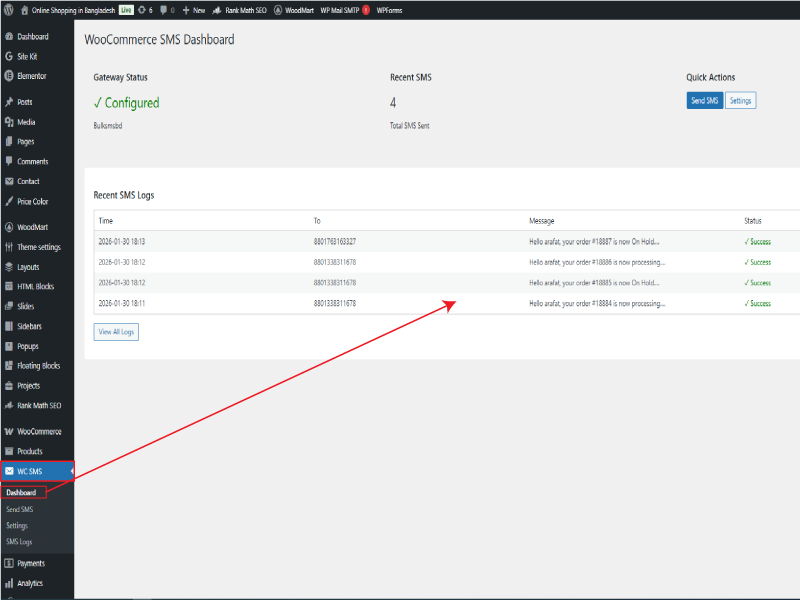The height and width of the screenshot is (600, 800).
Task: Click the View All Logs button
Action: (x=116, y=331)
